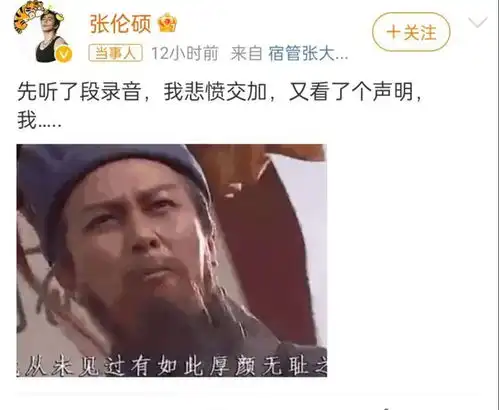This screenshot has height=410, width=499.
Task: Follow the user with +关注 button
Action: coord(411,32)
